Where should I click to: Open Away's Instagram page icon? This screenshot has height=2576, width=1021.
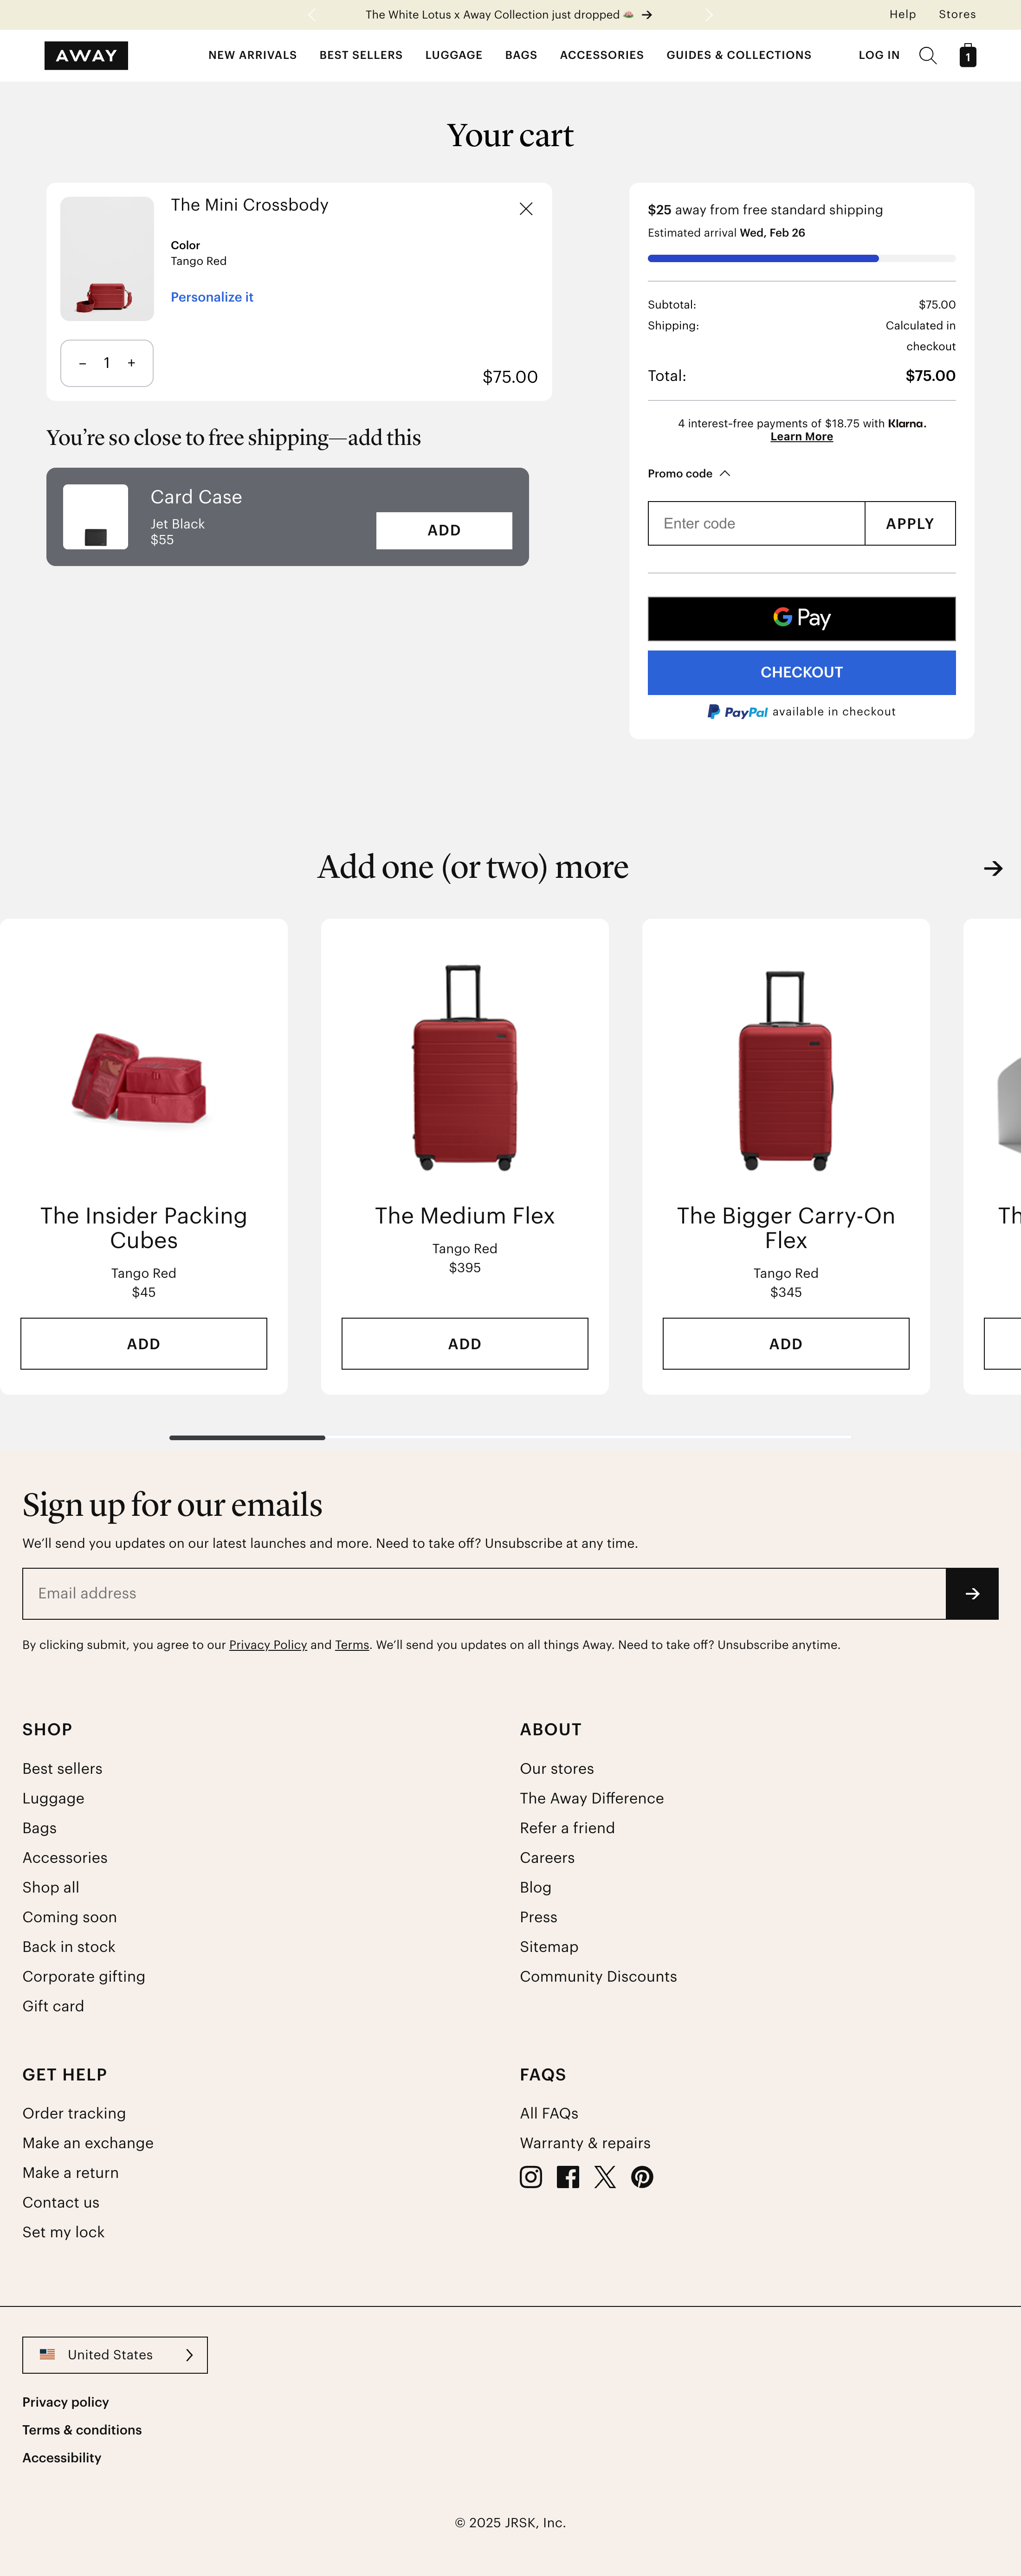point(531,2177)
